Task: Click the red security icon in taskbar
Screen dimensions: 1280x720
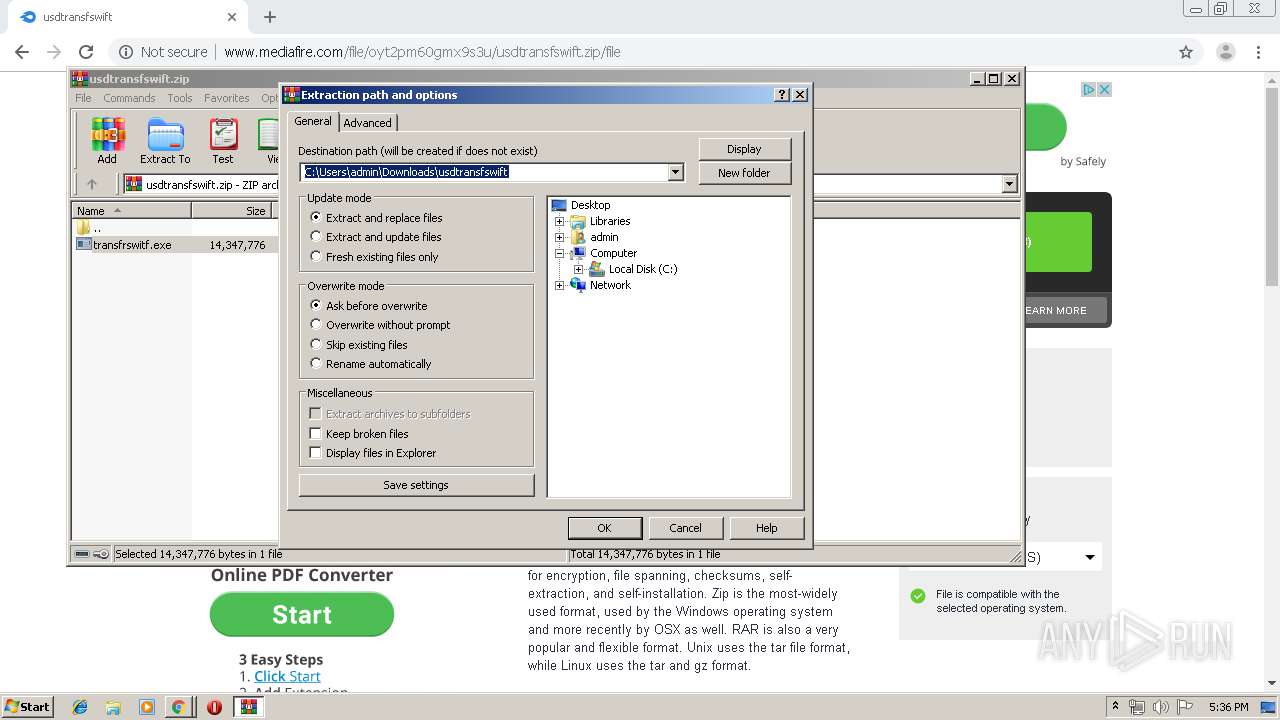Action: (214, 707)
